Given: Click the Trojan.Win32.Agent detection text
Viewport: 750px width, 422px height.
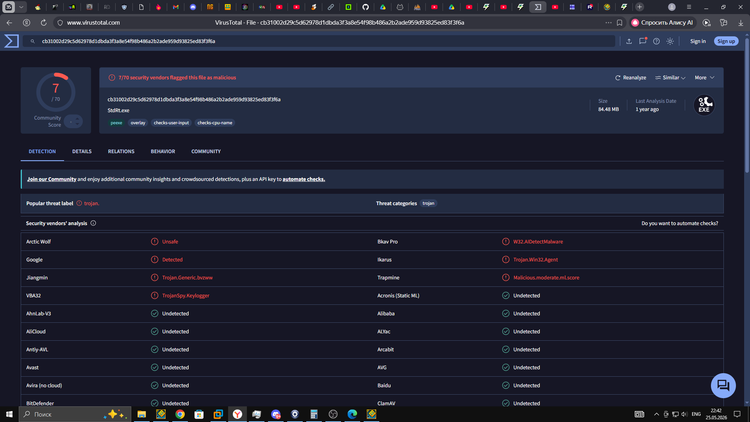Looking at the screenshot, I should pos(535,260).
